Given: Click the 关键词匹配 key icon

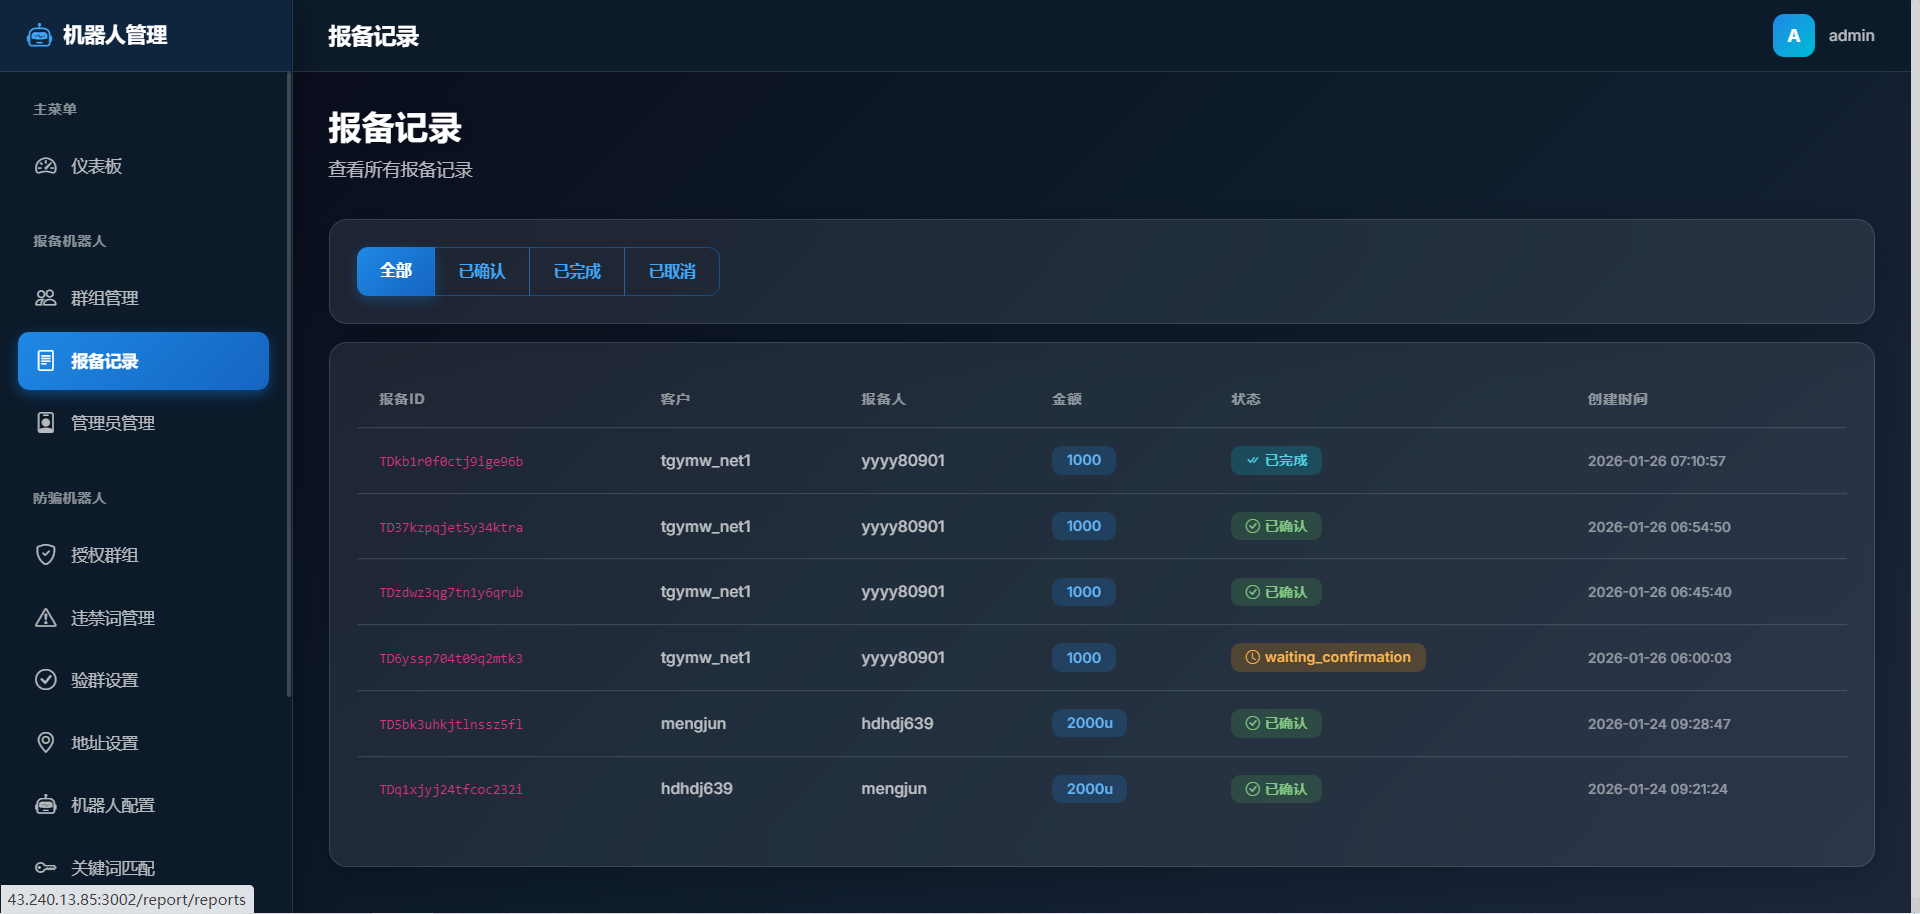Looking at the screenshot, I should pyautogui.click(x=46, y=867).
